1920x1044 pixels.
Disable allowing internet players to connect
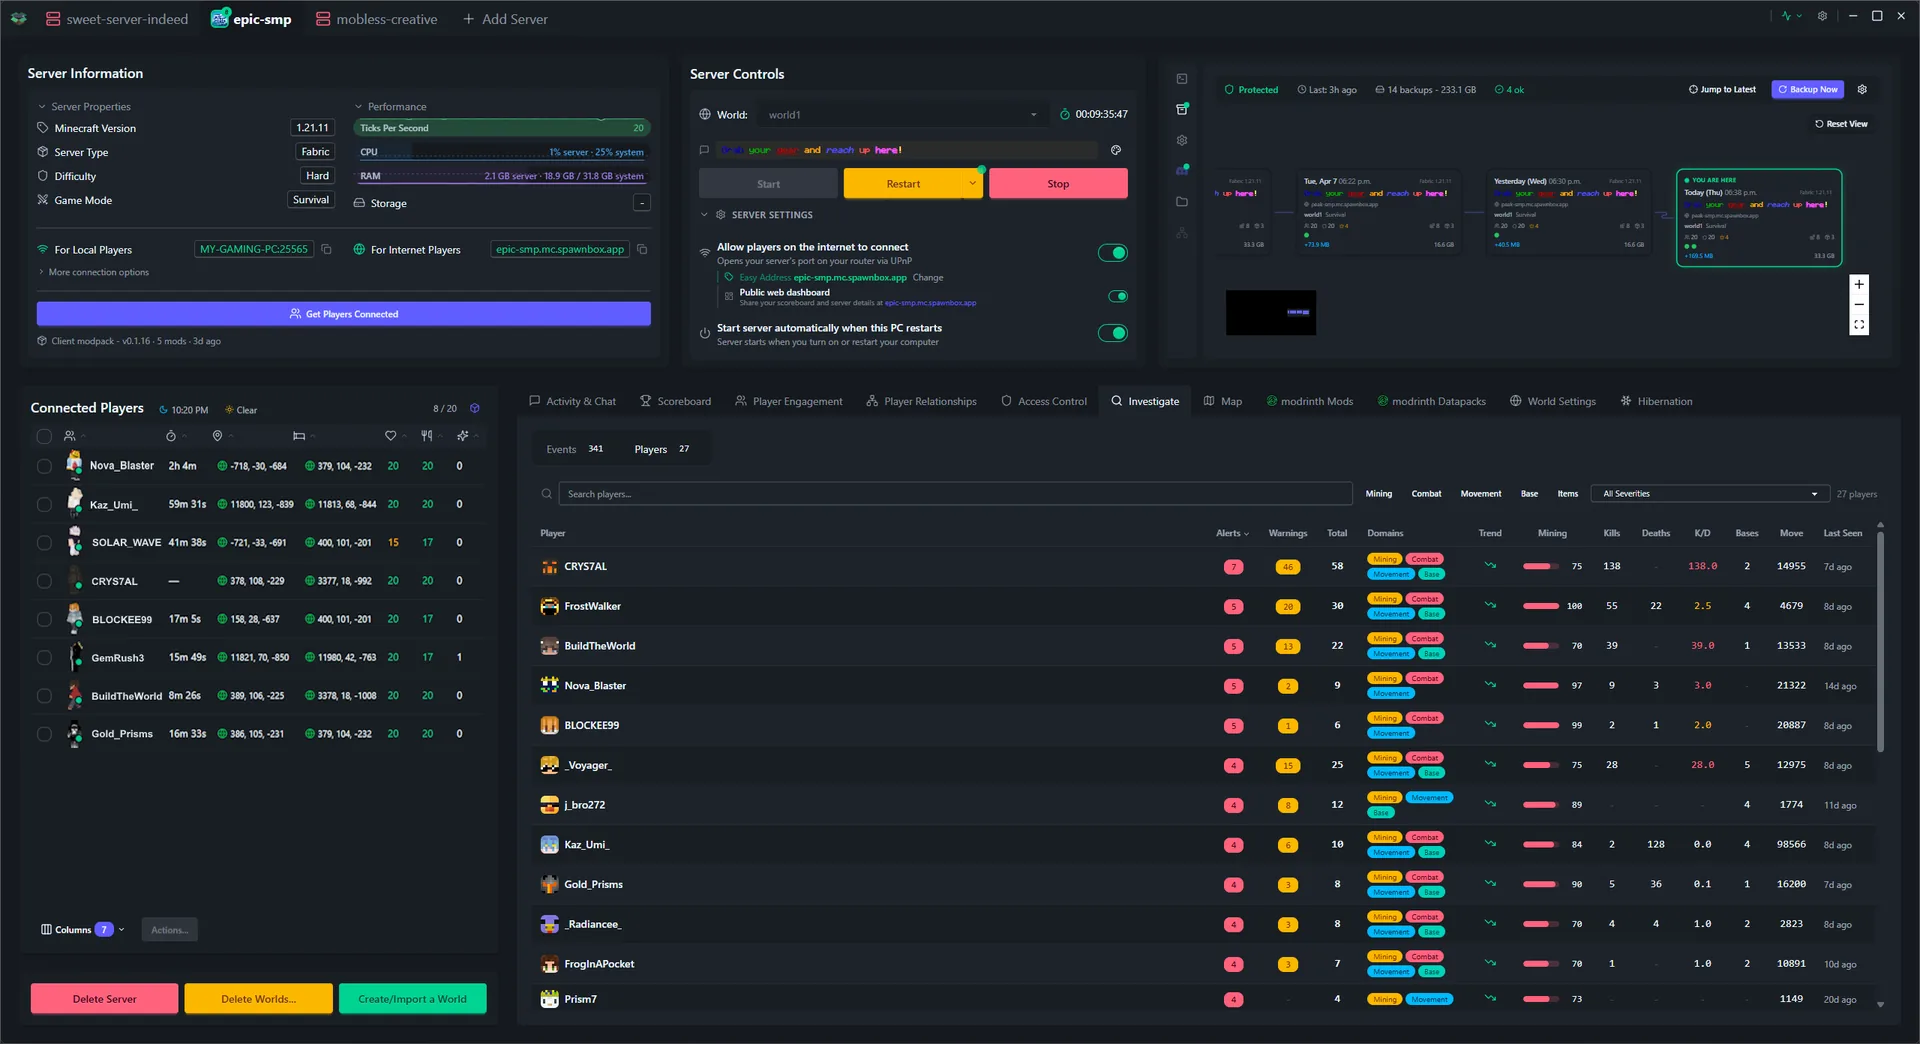(x=1113, y=252)
